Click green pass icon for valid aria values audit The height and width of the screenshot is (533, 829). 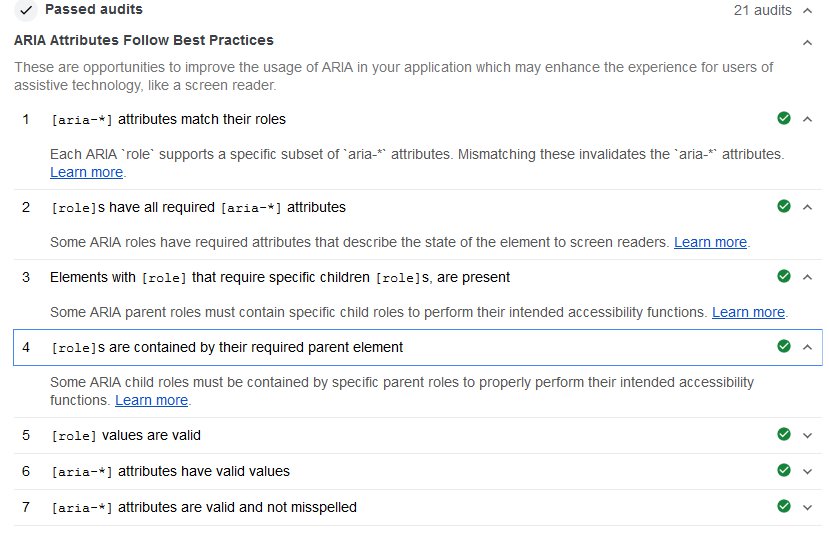tap(784, 471)
